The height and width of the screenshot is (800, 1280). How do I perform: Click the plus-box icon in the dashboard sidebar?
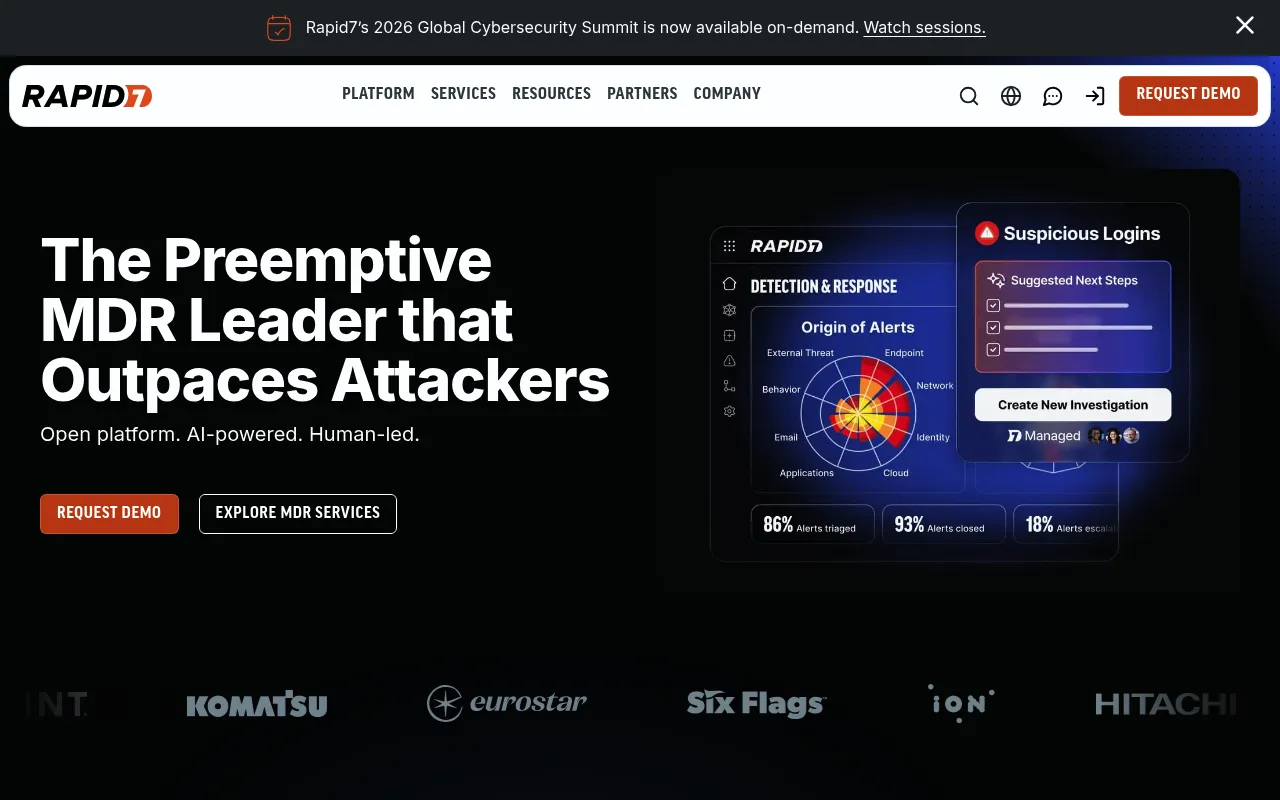click(x=729, y=336)
